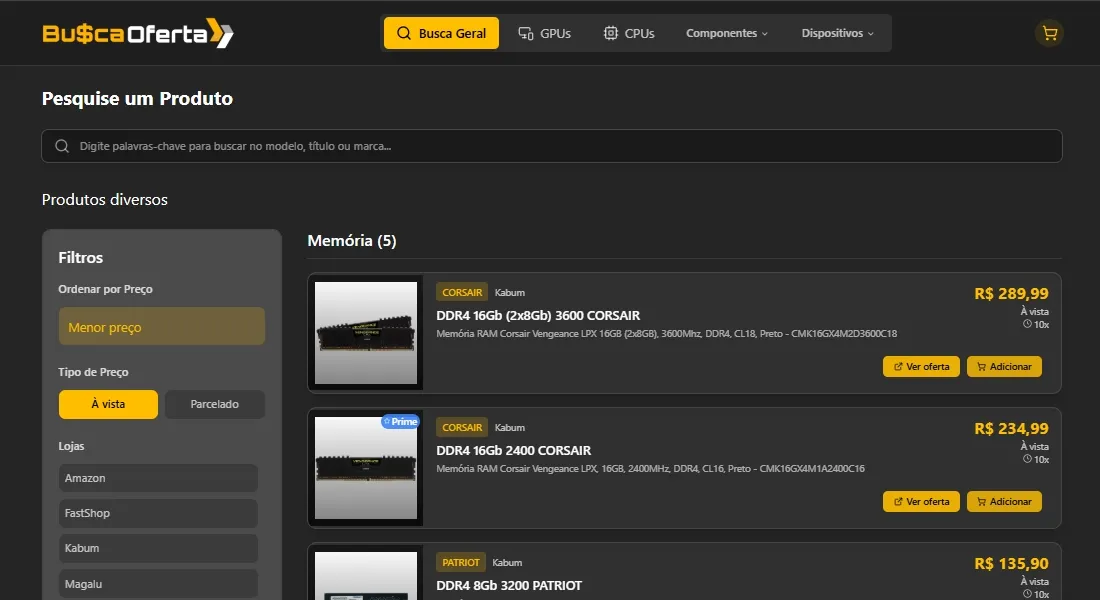The height and width of the screenshot is (600, 1100).
Task: Expand the Dispositivos dropdown menu
Action: click(837, 33)
